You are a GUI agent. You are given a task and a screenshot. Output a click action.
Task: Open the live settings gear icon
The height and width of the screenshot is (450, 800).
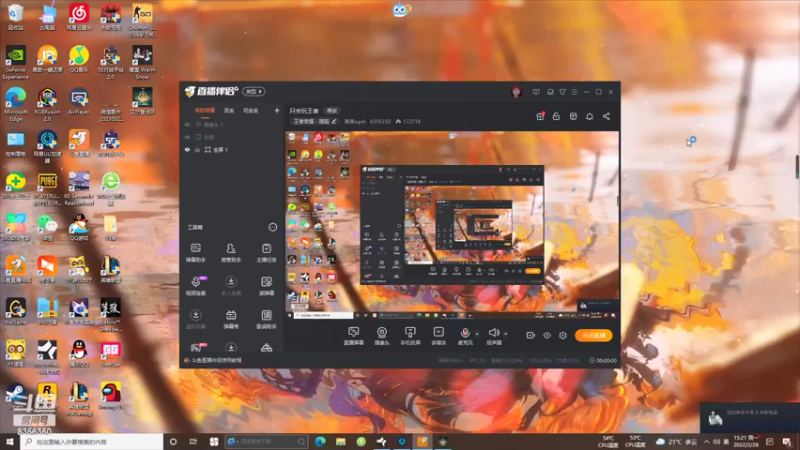563,336
